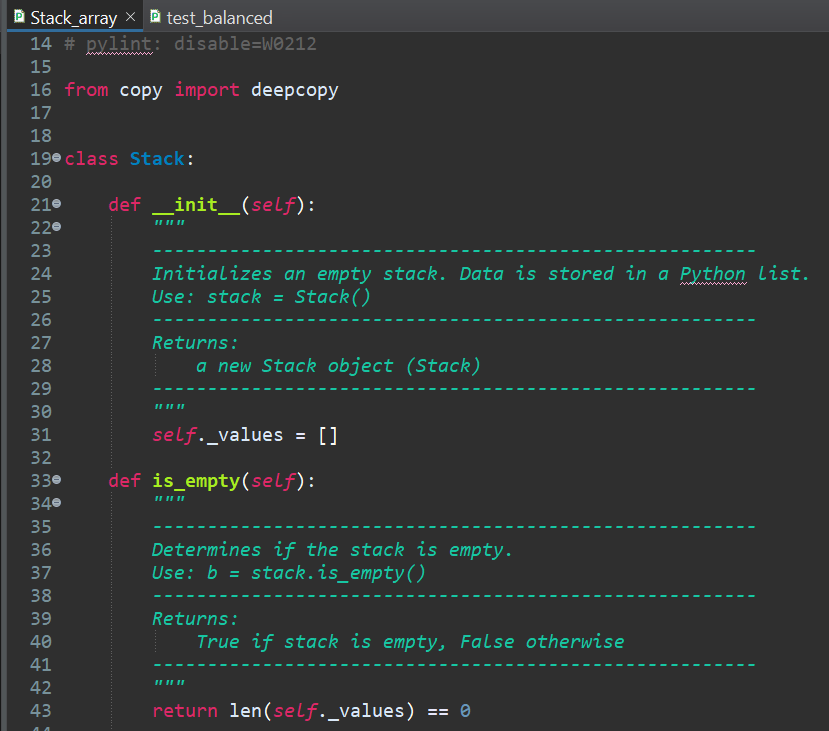Click the Python file icon on test_balanced tab

155,16
